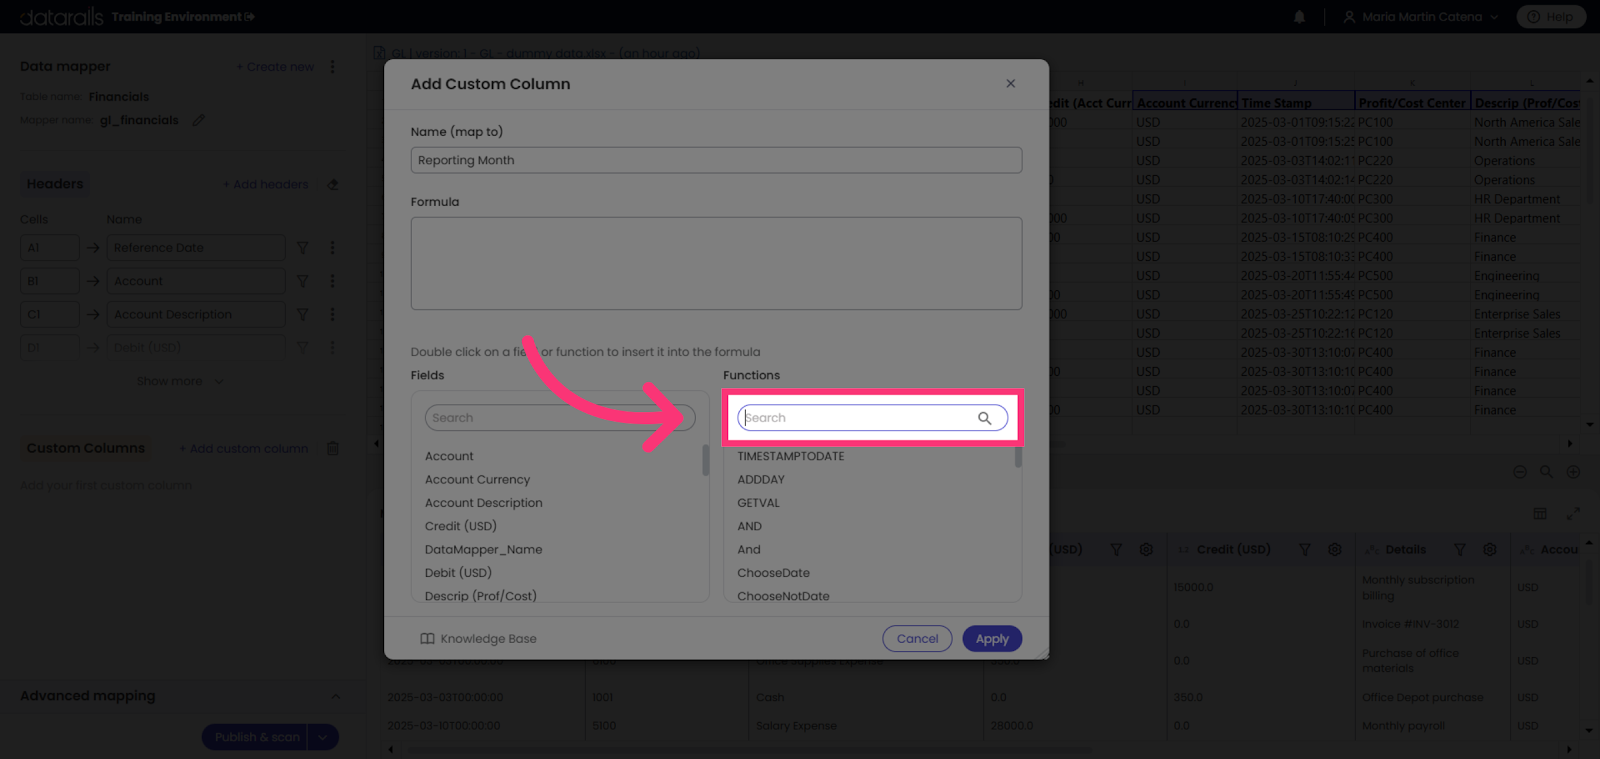Open Maria Martin Catena user dropdown

click(1420, 17)
